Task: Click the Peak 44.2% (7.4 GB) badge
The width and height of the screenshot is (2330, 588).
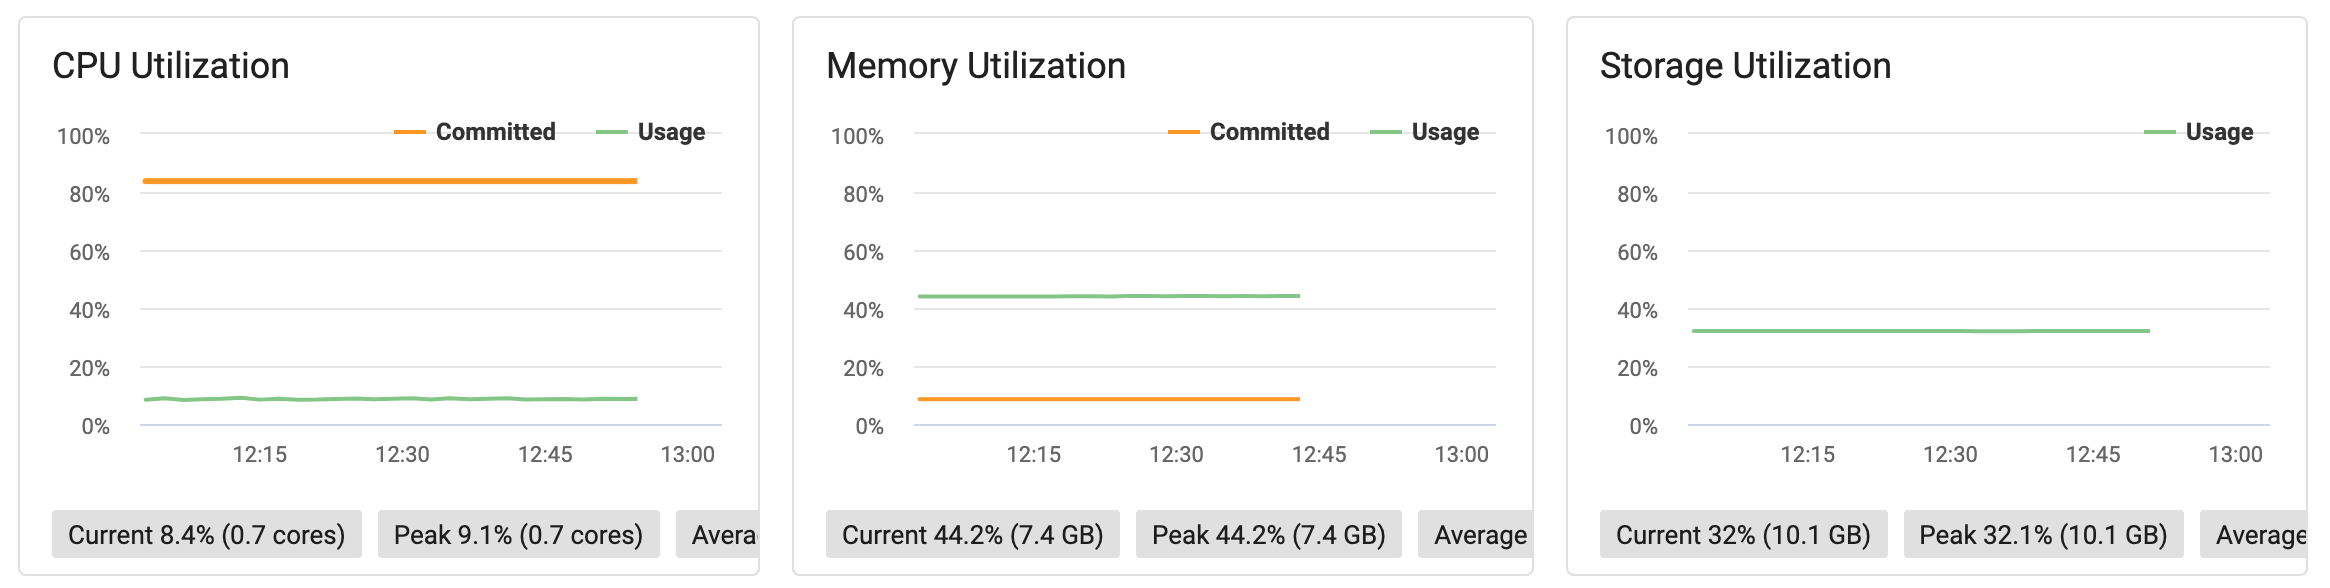Action: (x=1269, y=534)
